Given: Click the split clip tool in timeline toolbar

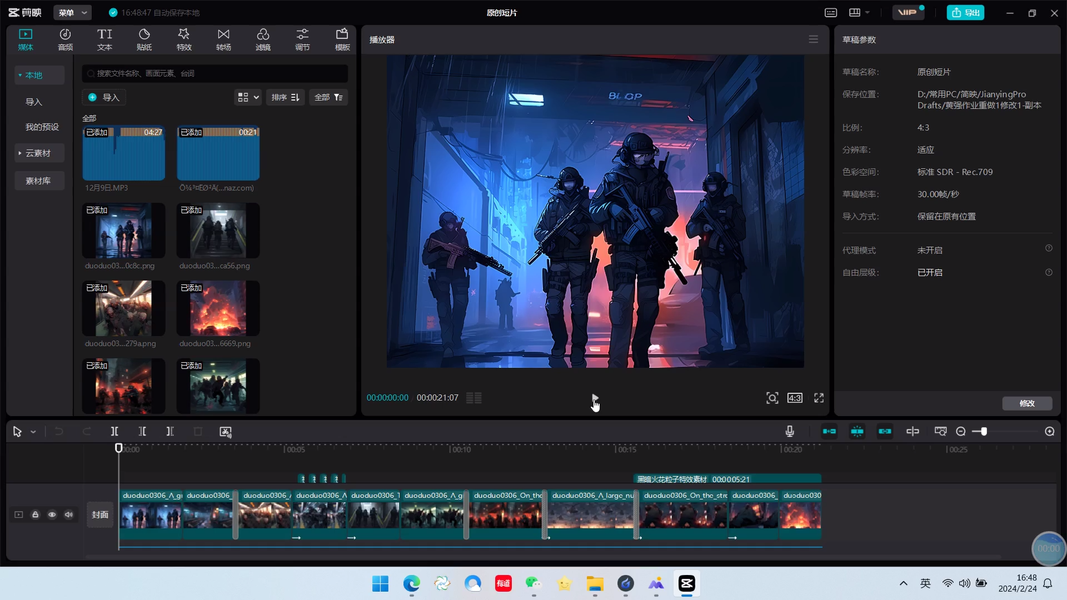Looking at the screenshot, I should point(114,431).
